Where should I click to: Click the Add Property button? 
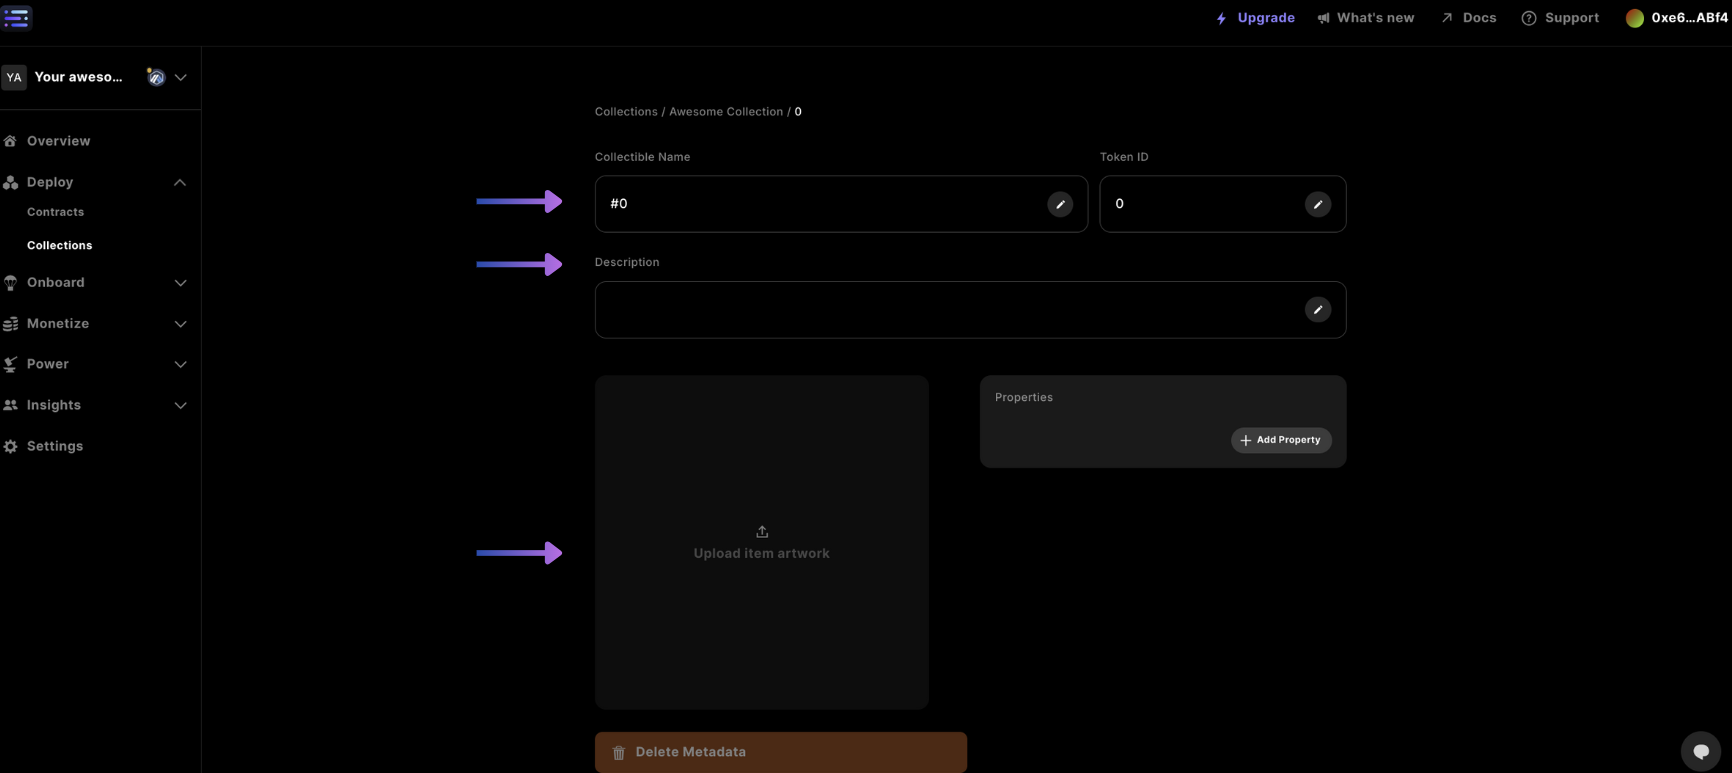coord(1280,440)
